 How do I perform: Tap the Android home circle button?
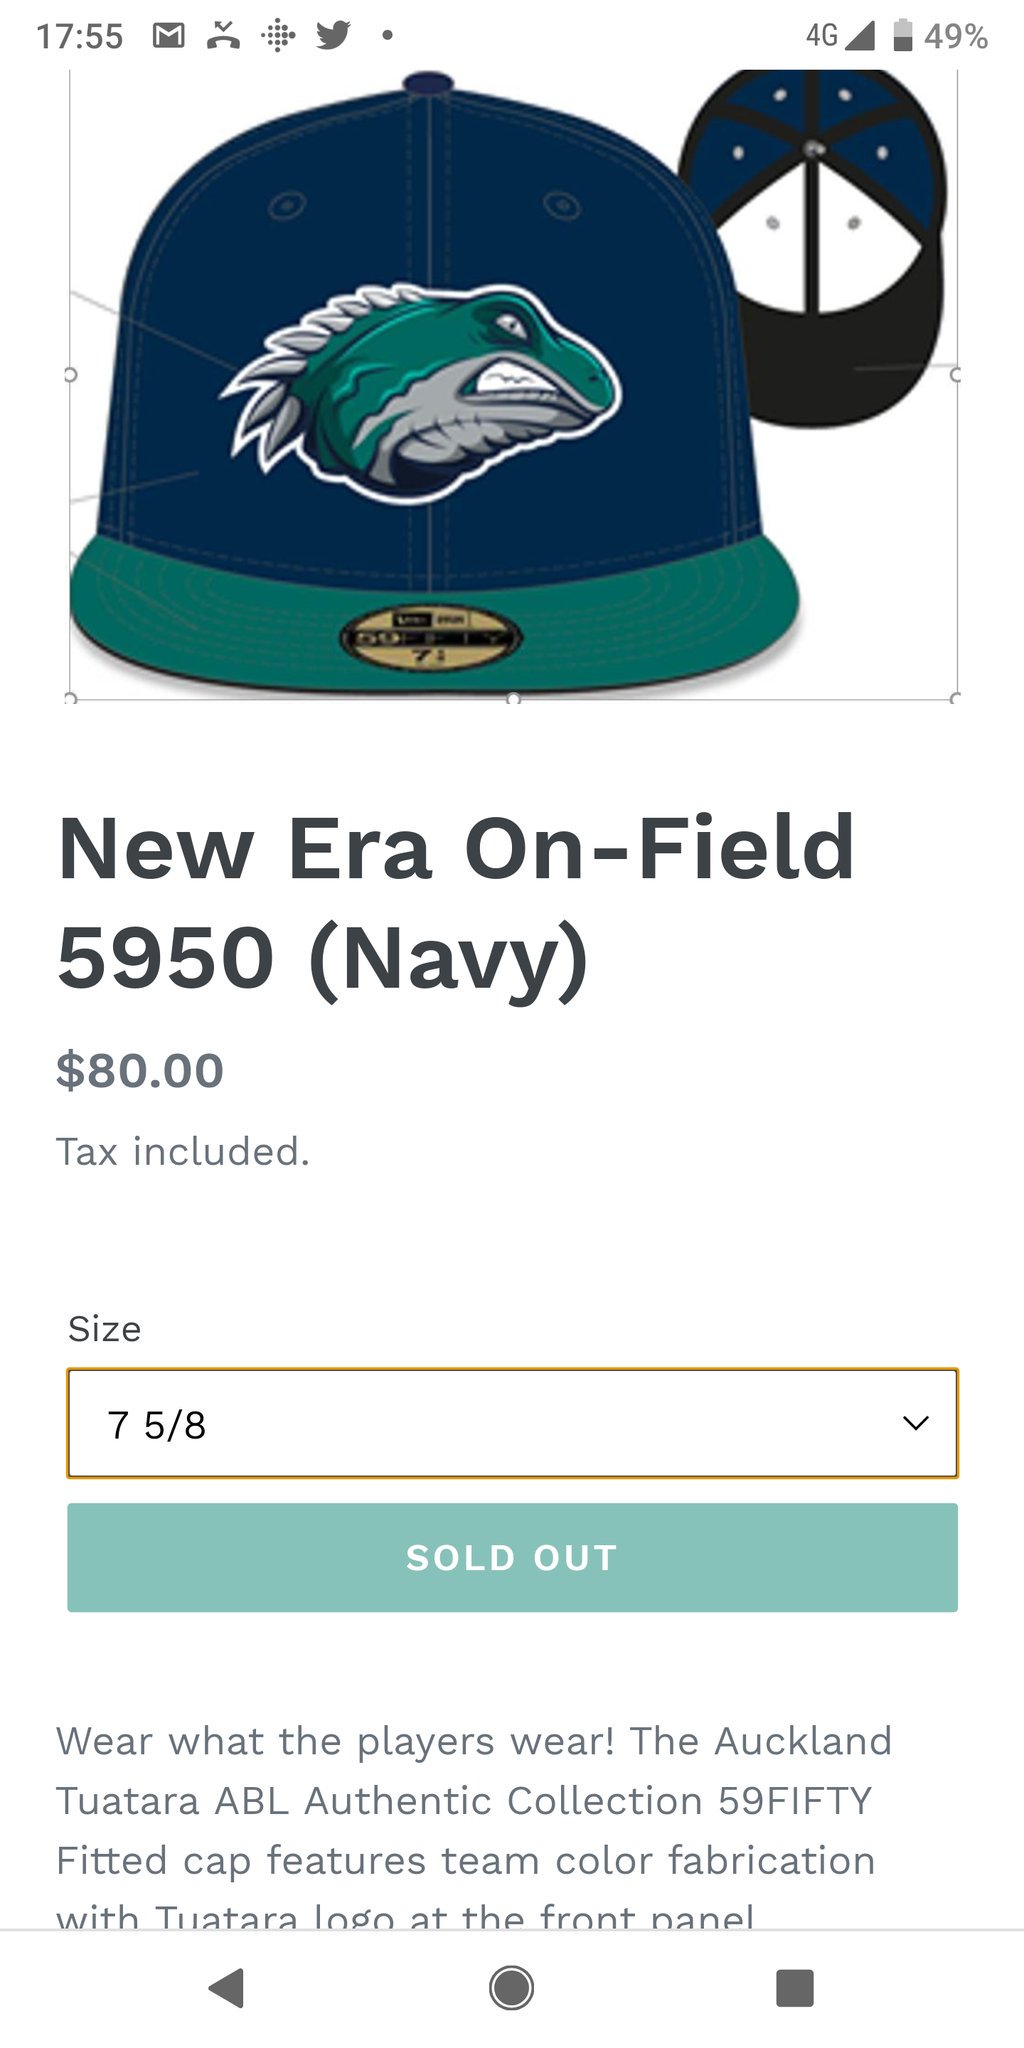click(511, 1988)
